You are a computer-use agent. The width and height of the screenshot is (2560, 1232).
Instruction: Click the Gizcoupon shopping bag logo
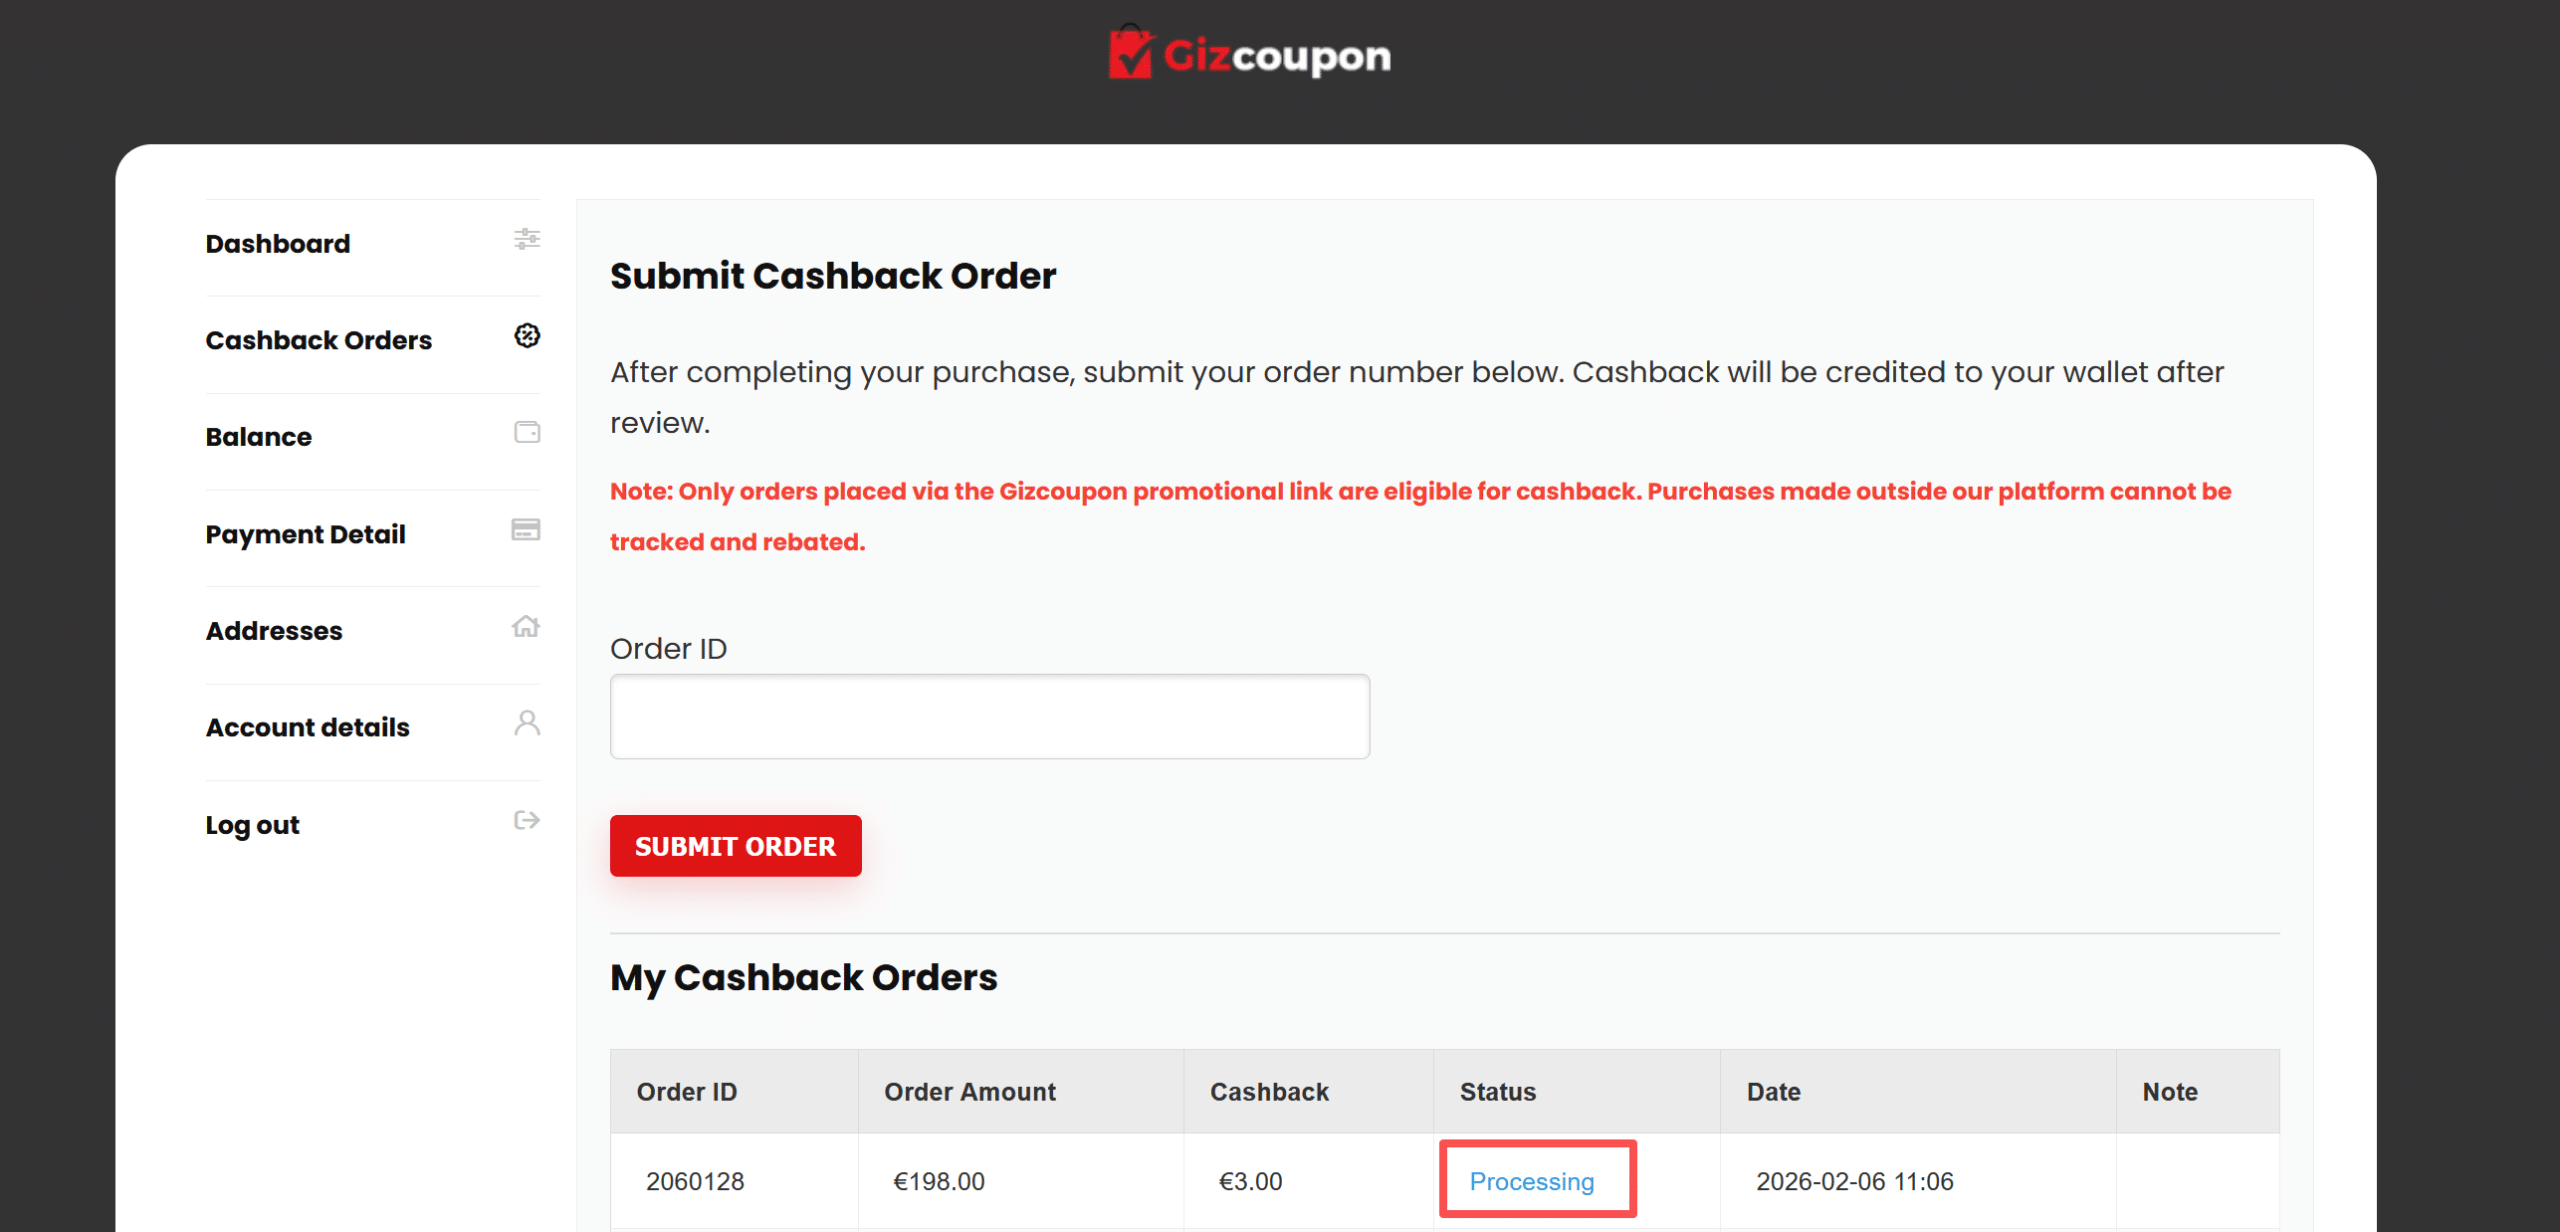(x=1131, y=53)
